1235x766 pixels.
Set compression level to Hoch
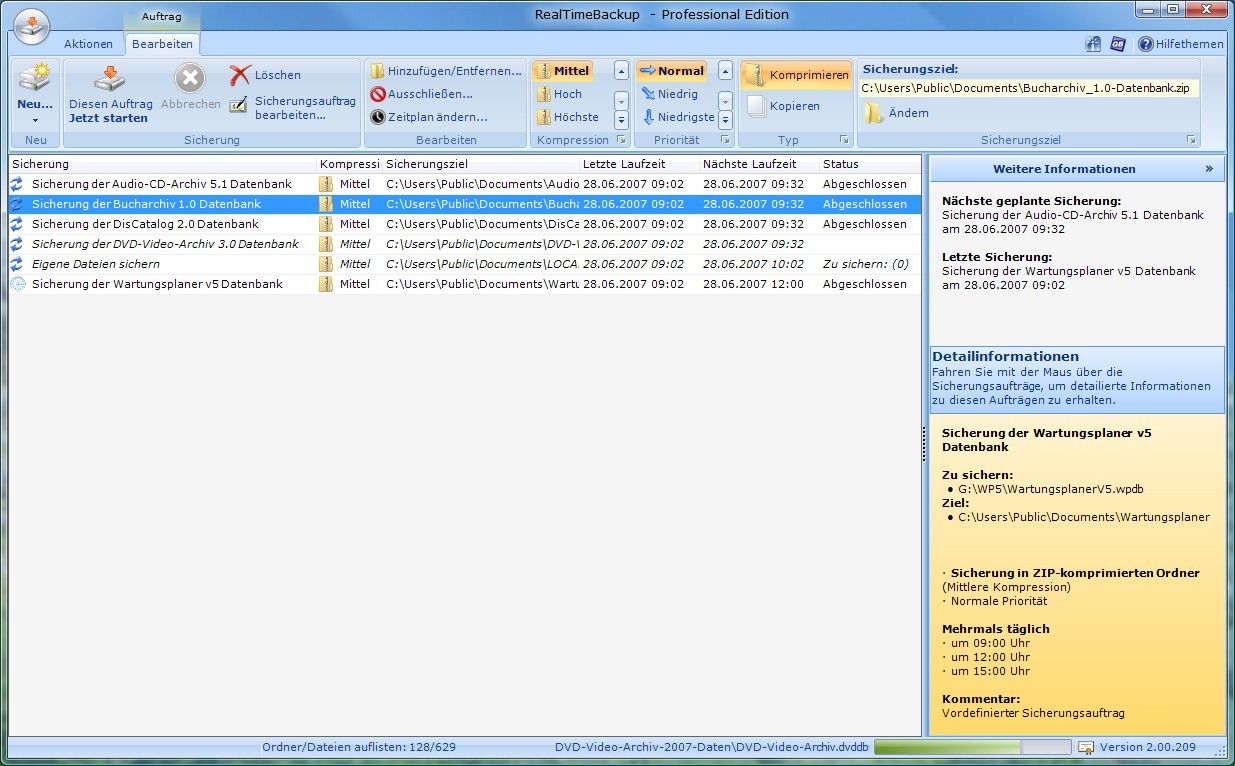[x=560, y=94]
